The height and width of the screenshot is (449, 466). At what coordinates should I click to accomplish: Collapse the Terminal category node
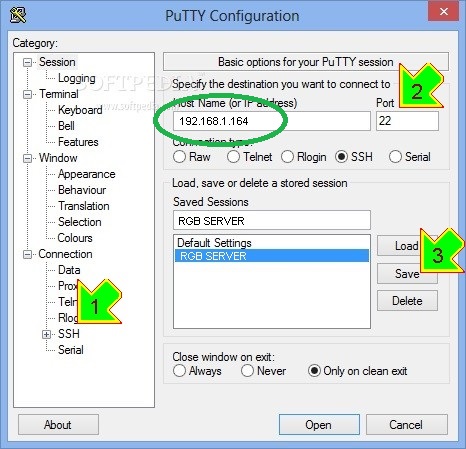point(28,94)
